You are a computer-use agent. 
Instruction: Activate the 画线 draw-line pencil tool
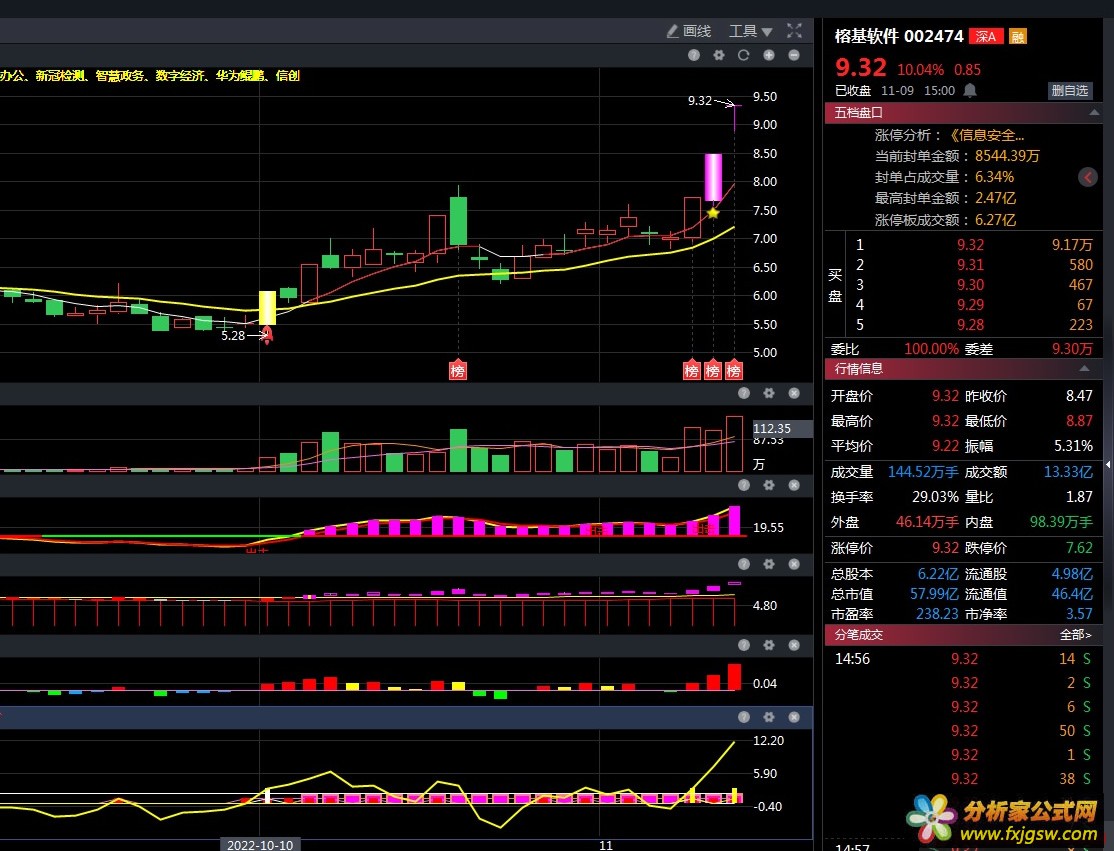pyautogui.click(x=688, y=31)
